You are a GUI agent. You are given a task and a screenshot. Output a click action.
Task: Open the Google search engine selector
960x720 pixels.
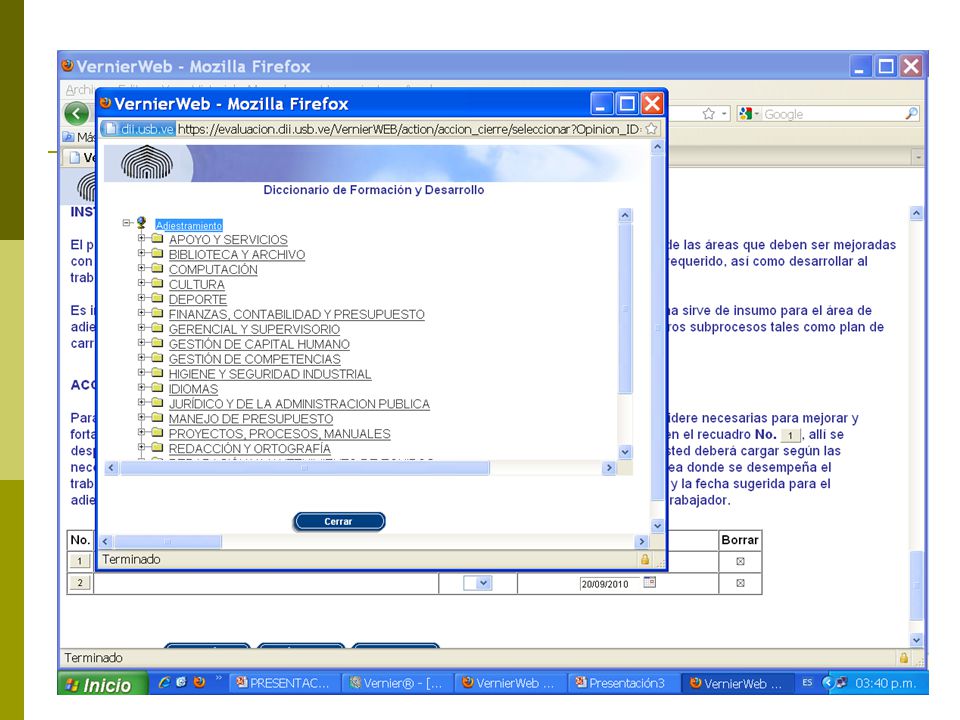pos(749,114)
